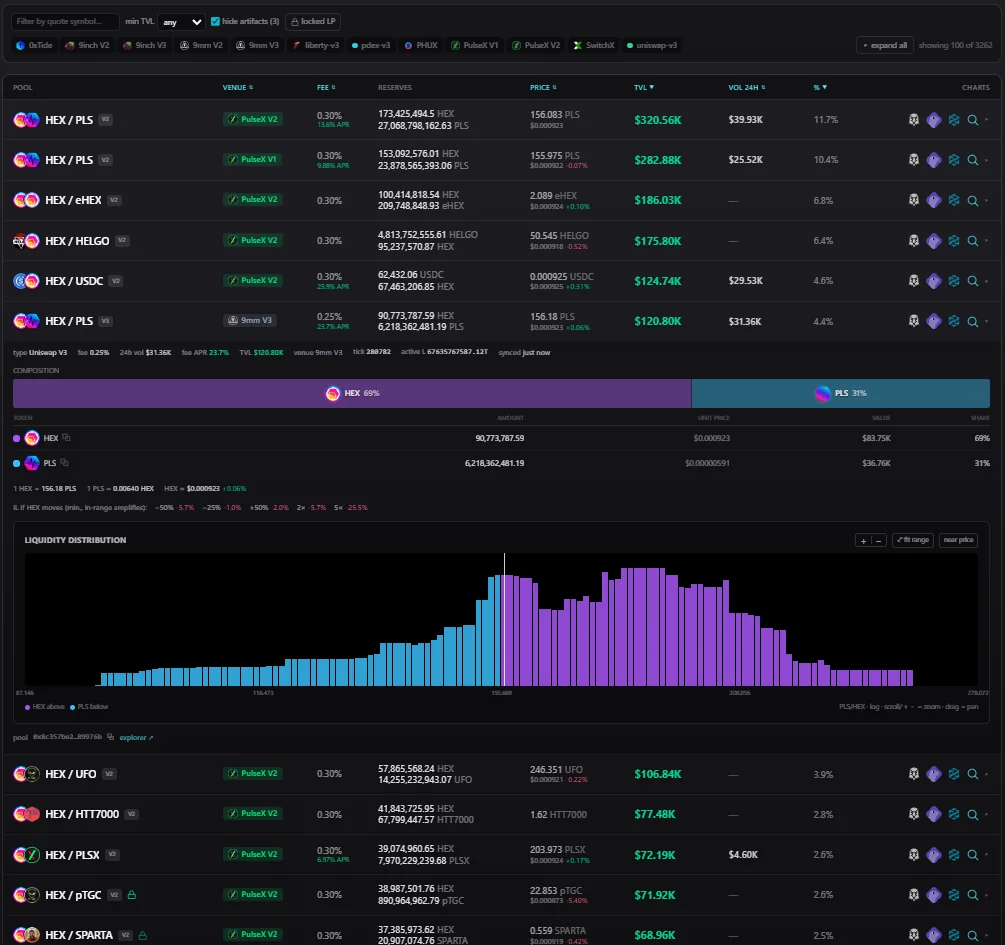Expand the HEX / USDC row arrow
The width and height of the screenshot is (1005, 945).
coord(986,281)
